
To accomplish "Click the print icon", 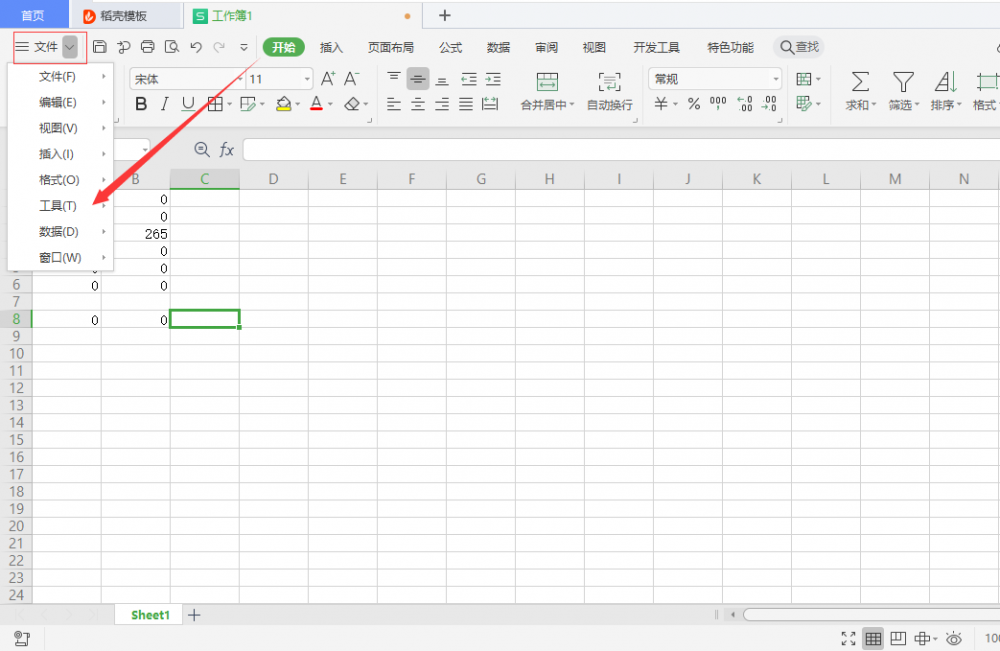I will click(x=148, y=47).
